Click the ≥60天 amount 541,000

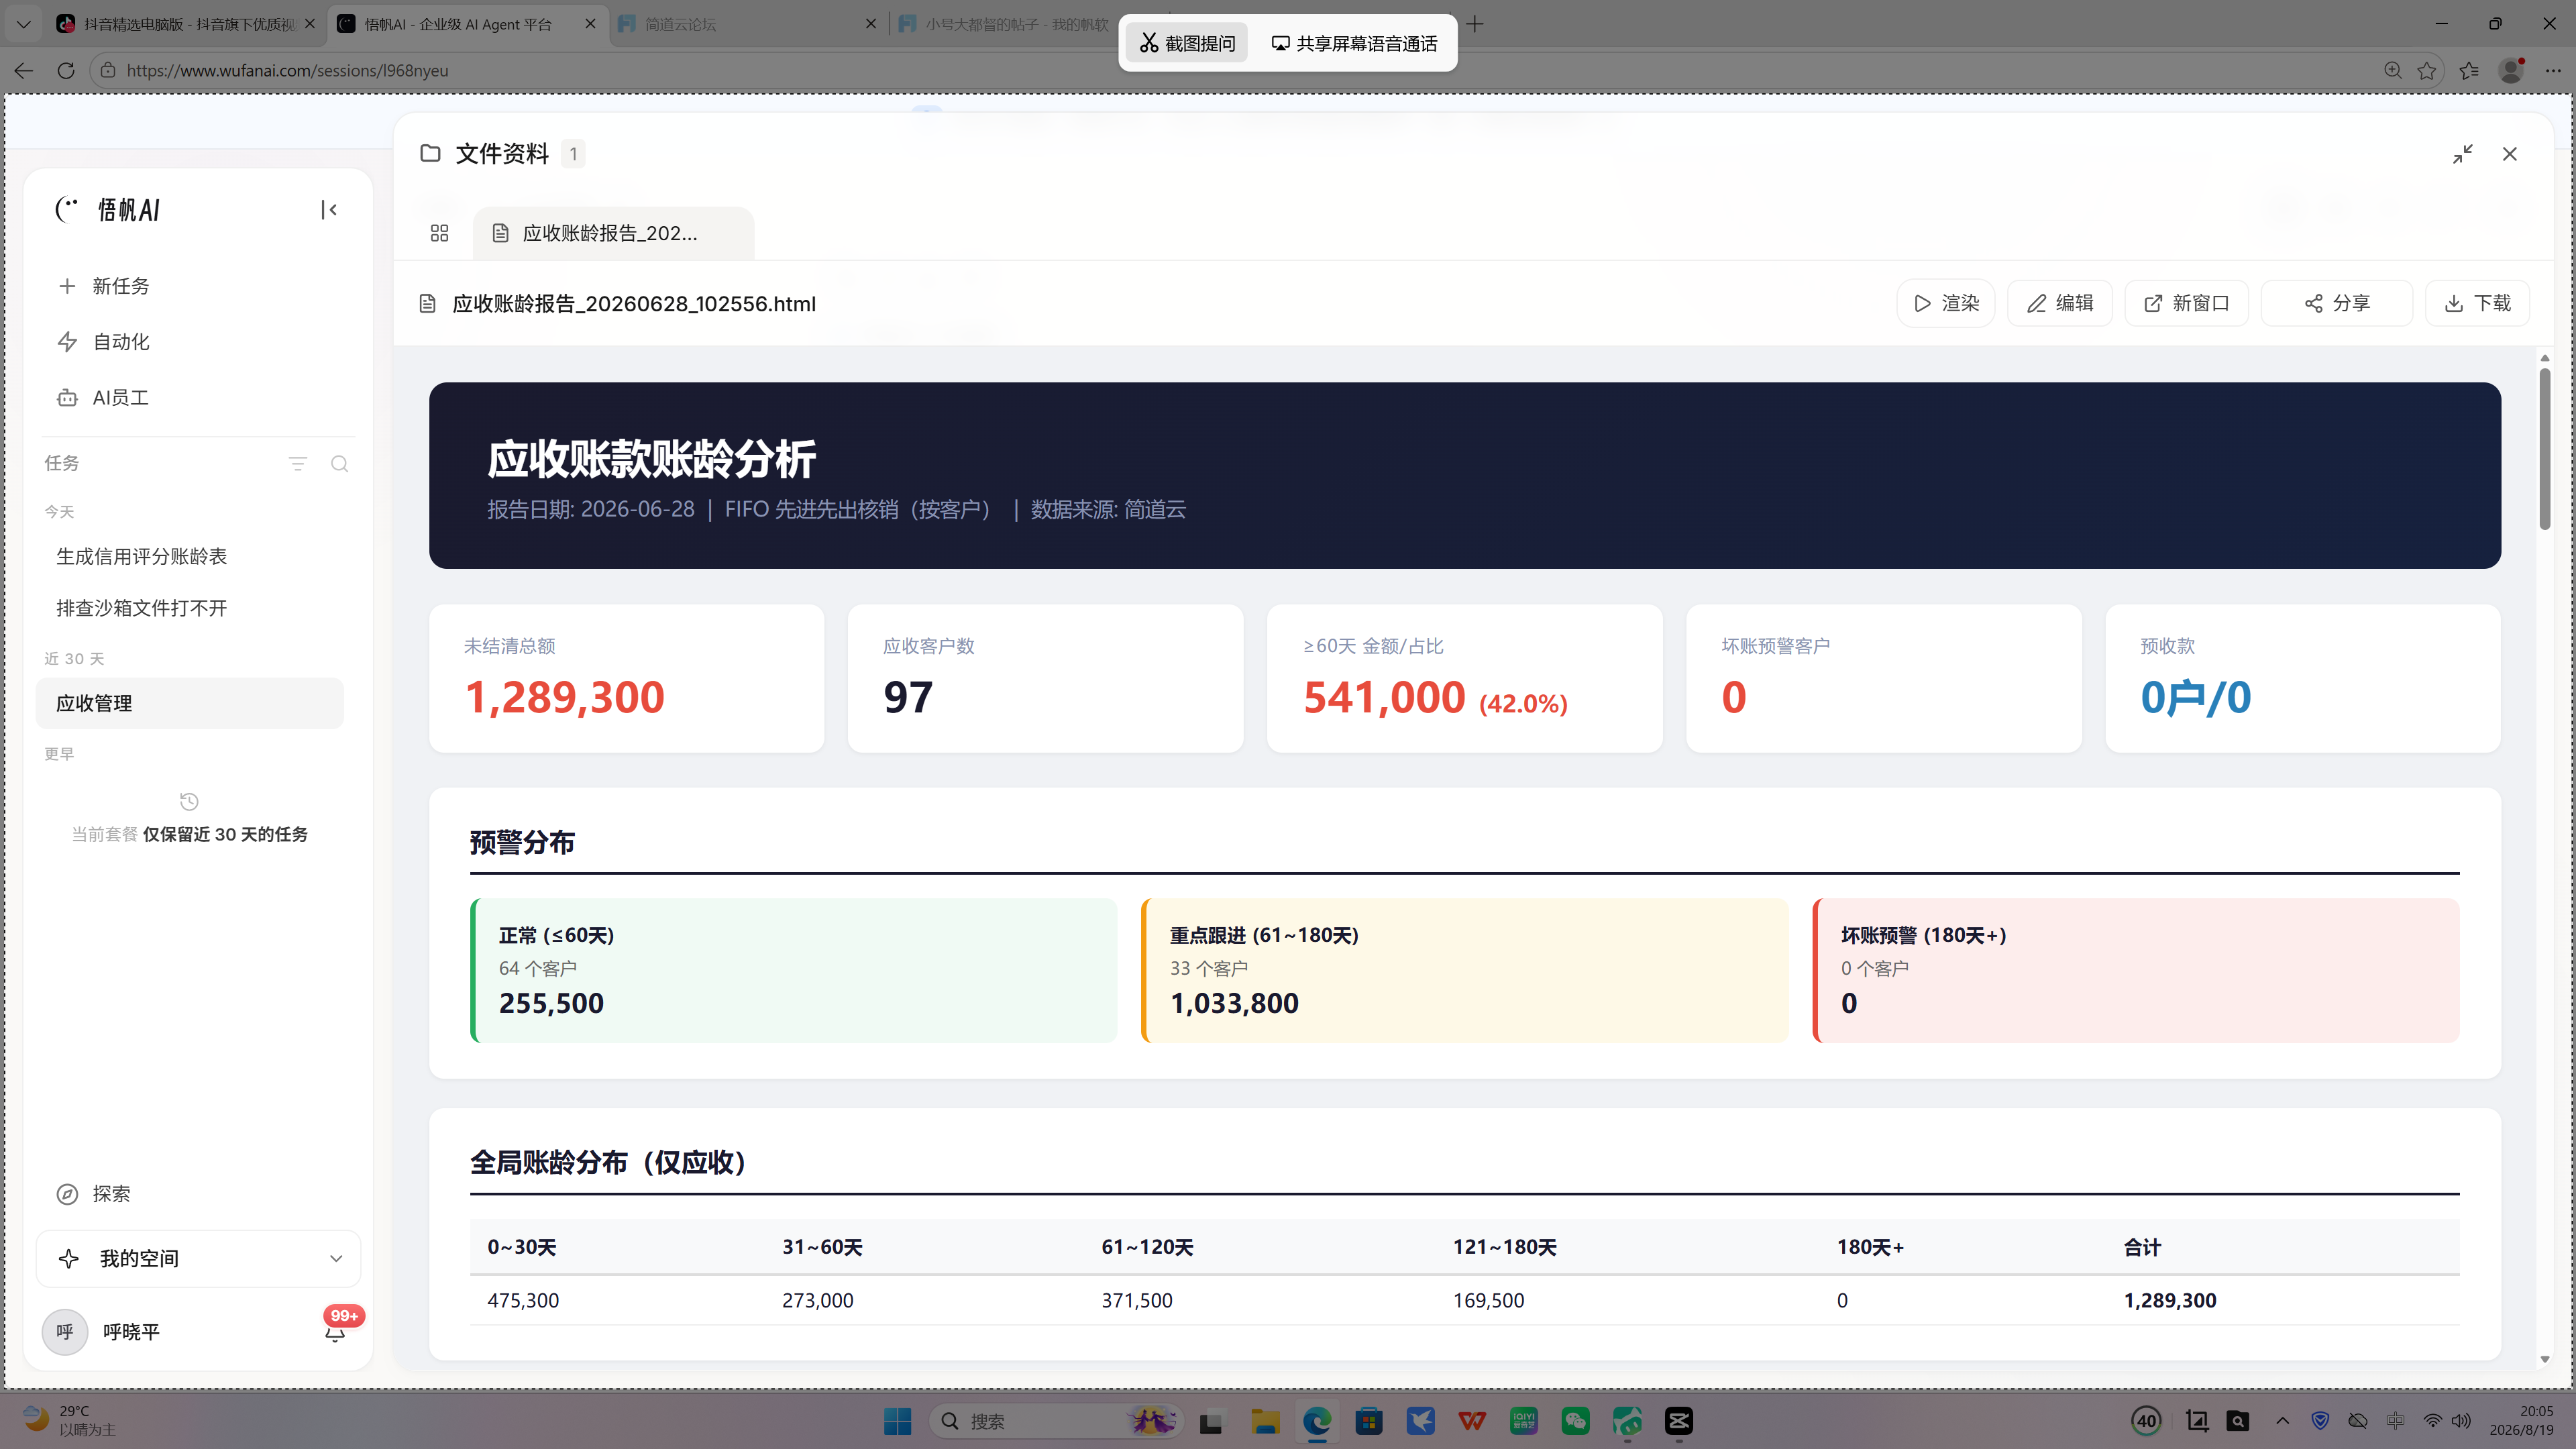[1384, 697]
